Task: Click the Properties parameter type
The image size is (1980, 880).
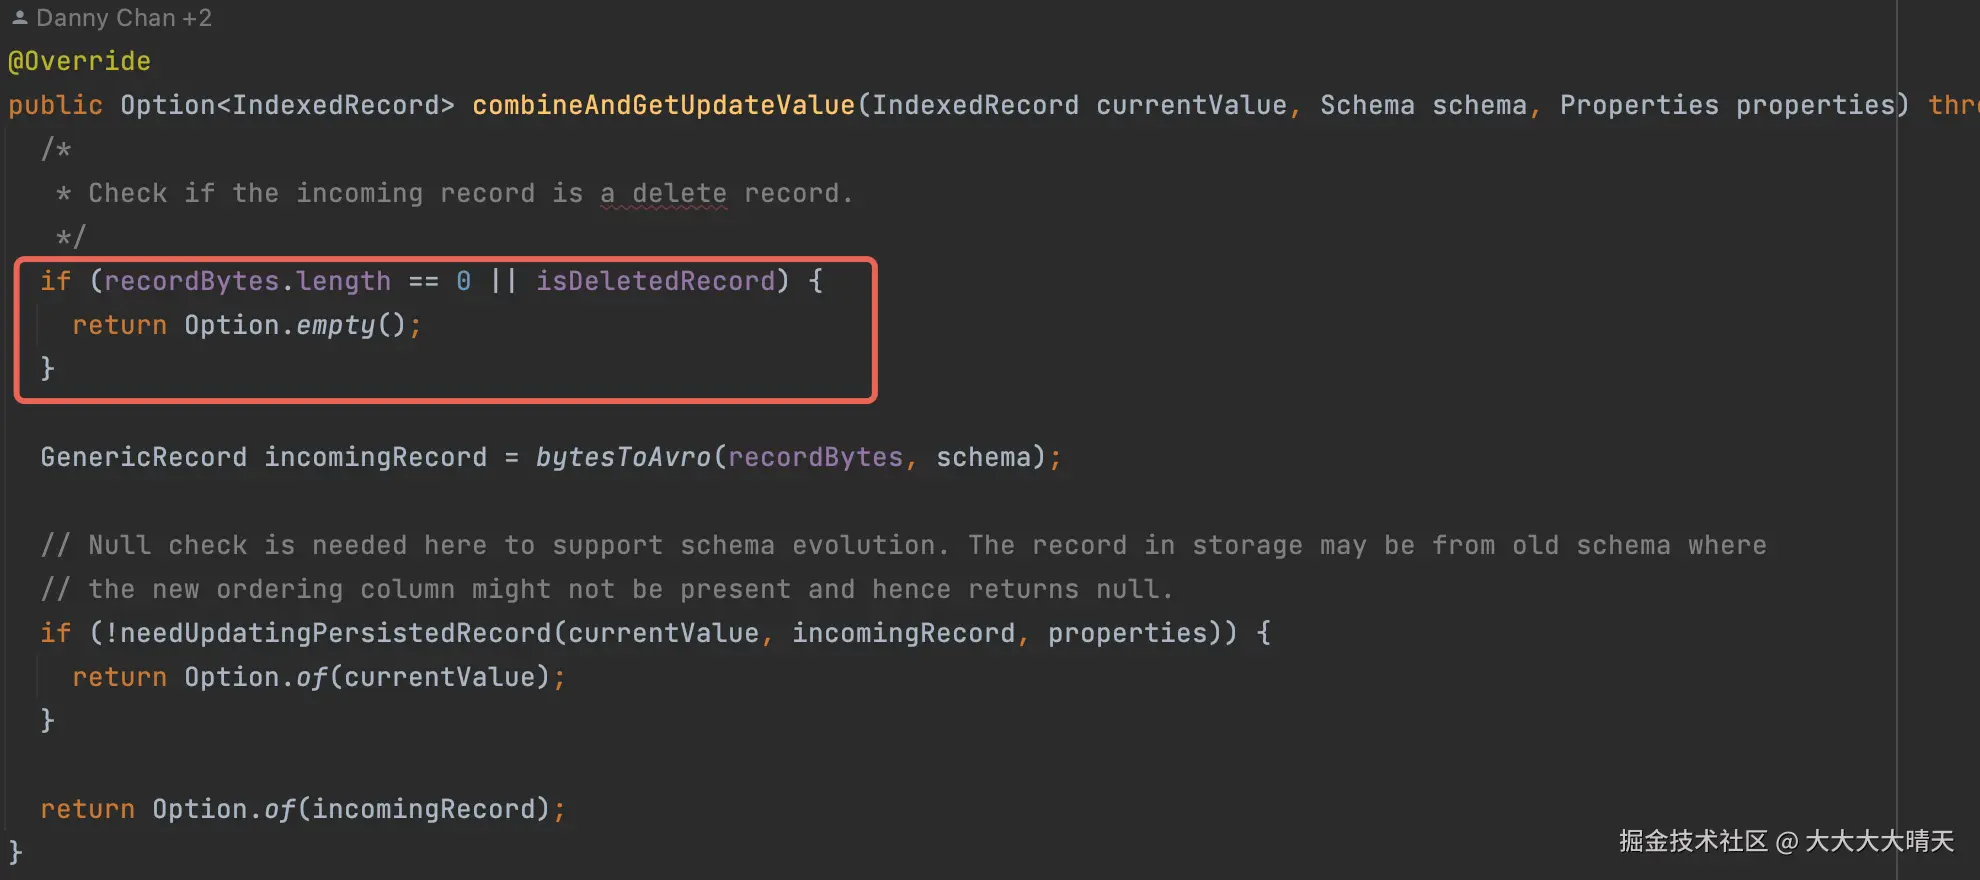Action: click(1639, 105)
